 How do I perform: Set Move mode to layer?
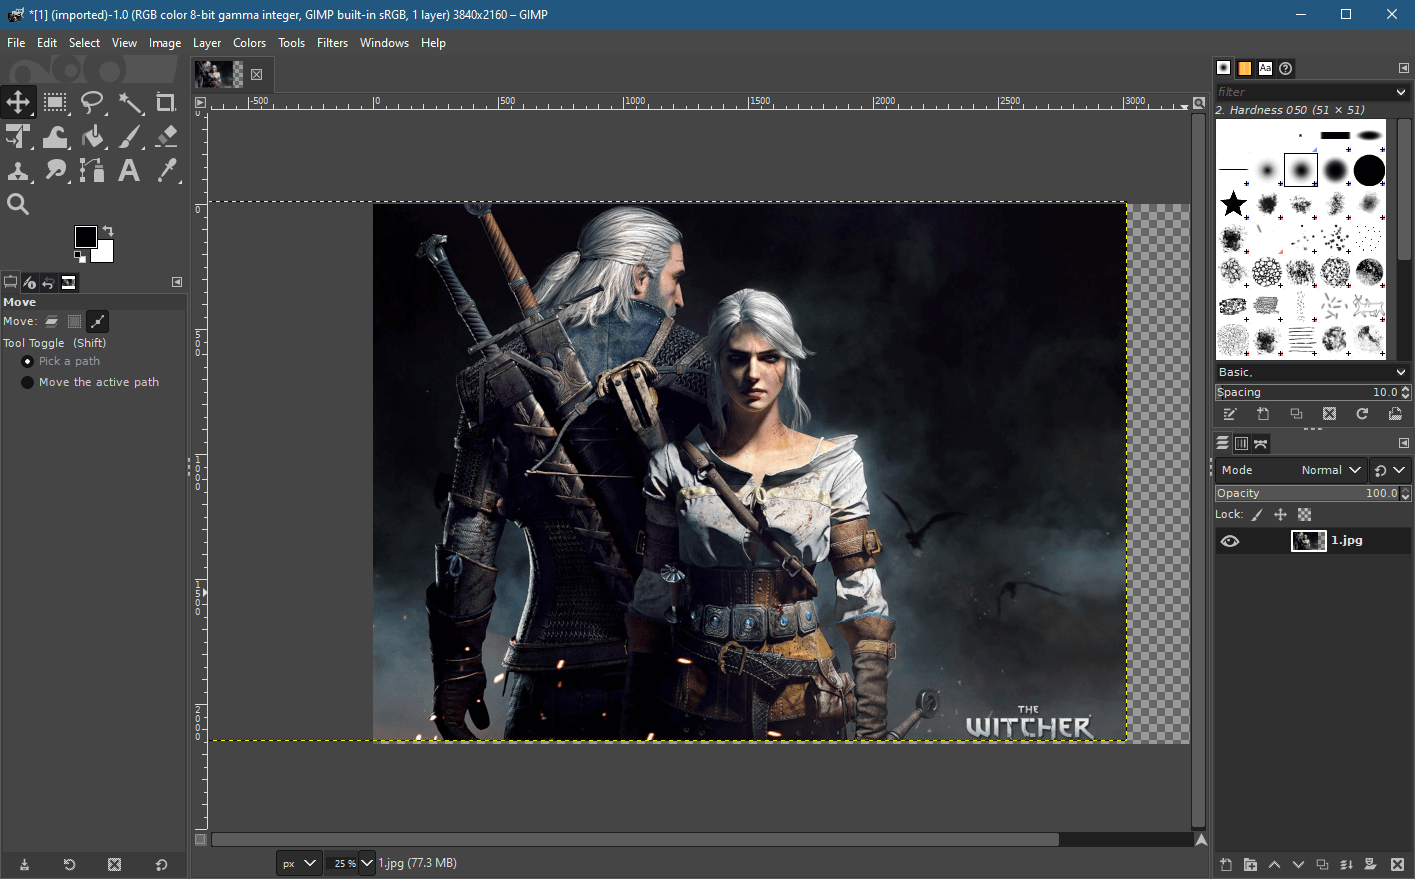52,321
